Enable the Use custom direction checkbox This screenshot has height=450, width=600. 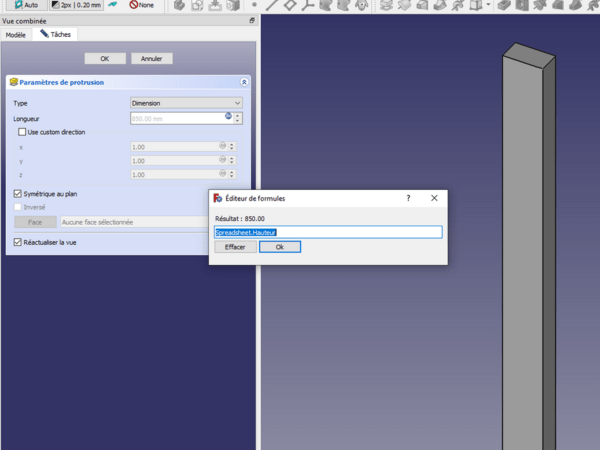coord(23,132)
